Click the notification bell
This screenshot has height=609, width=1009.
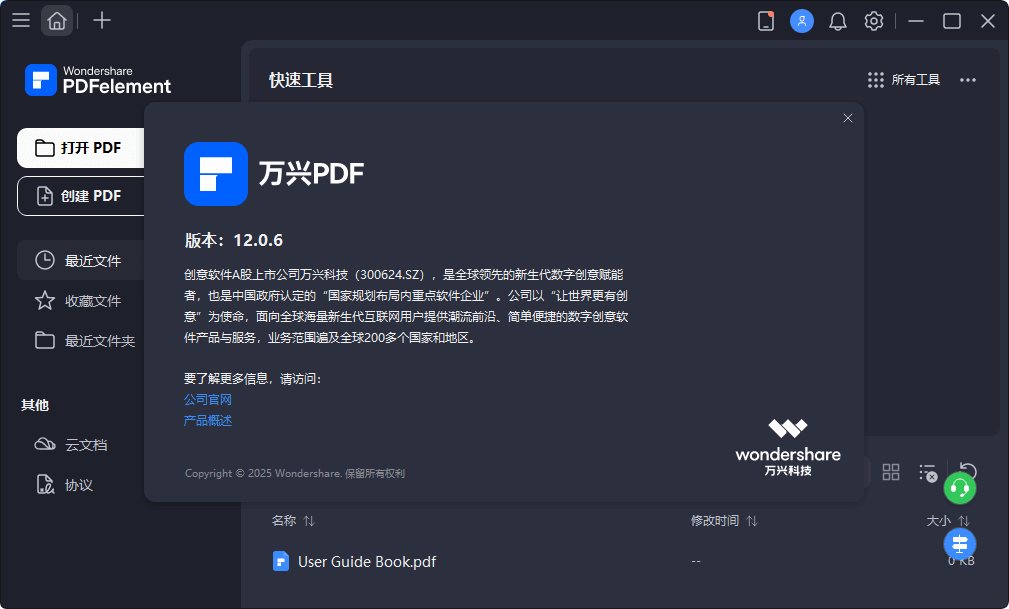click(x=838, y=20)
